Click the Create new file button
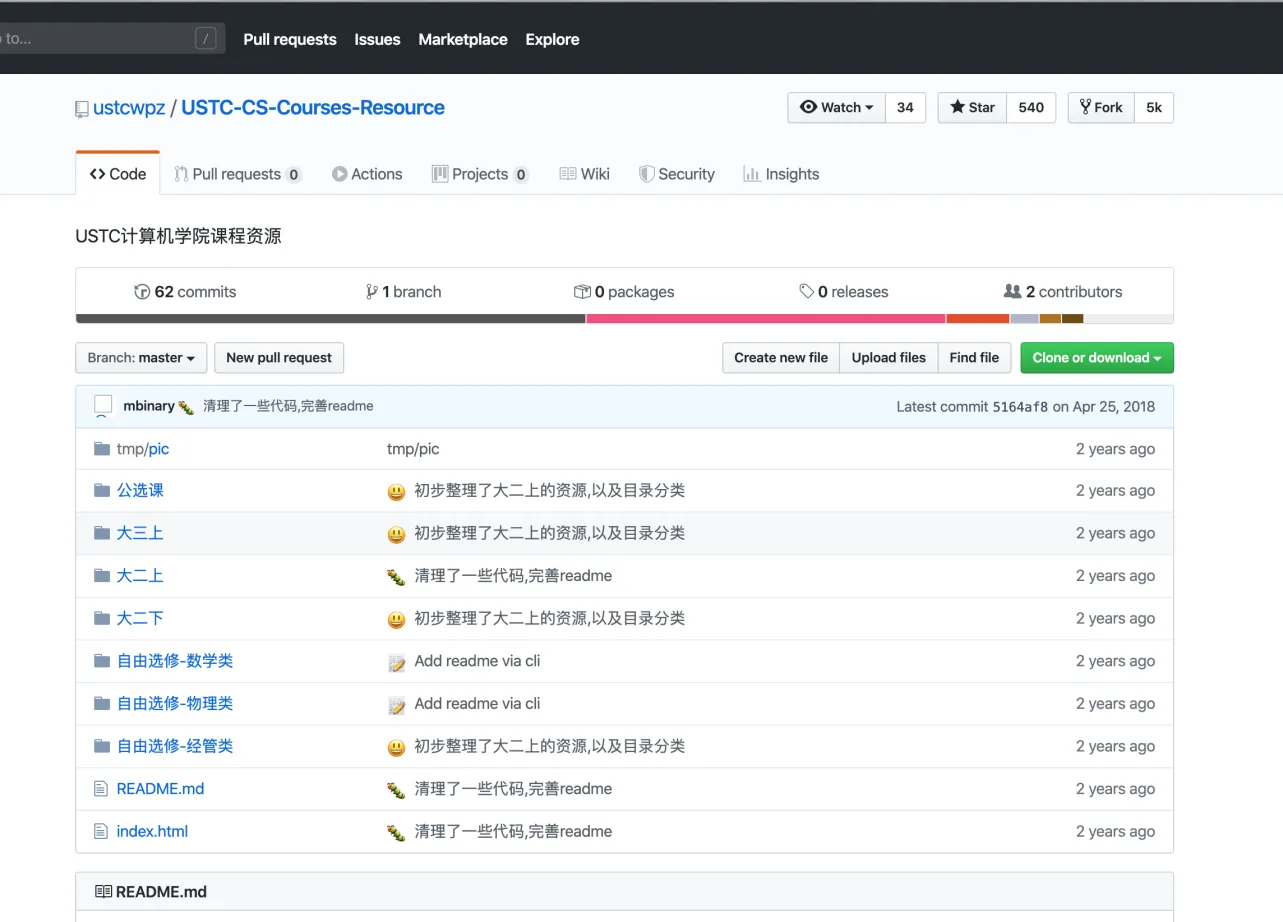1283x922 pixels. pyautogui.click(x=781, y=358)
